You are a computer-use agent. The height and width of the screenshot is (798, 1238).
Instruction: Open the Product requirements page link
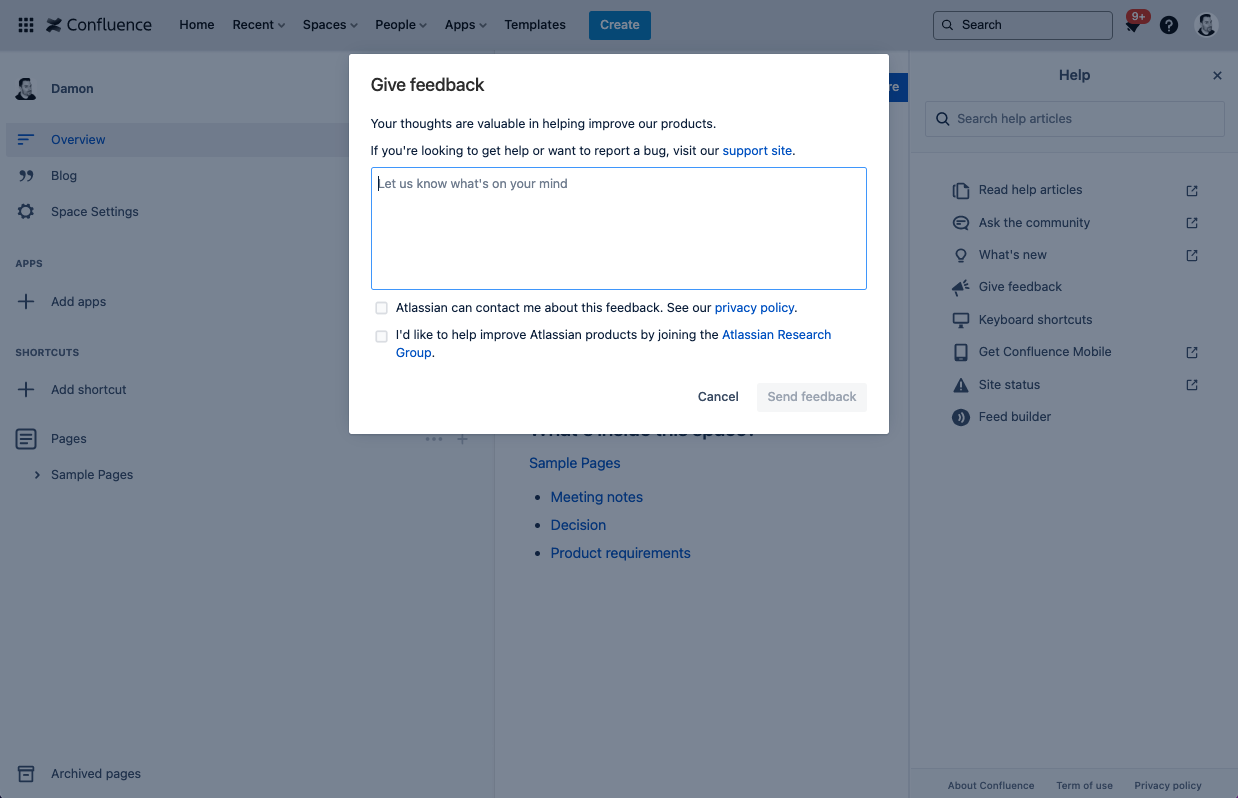(621, 553)
